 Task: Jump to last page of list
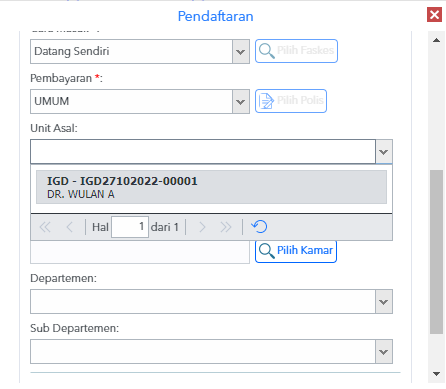[226, 227]
